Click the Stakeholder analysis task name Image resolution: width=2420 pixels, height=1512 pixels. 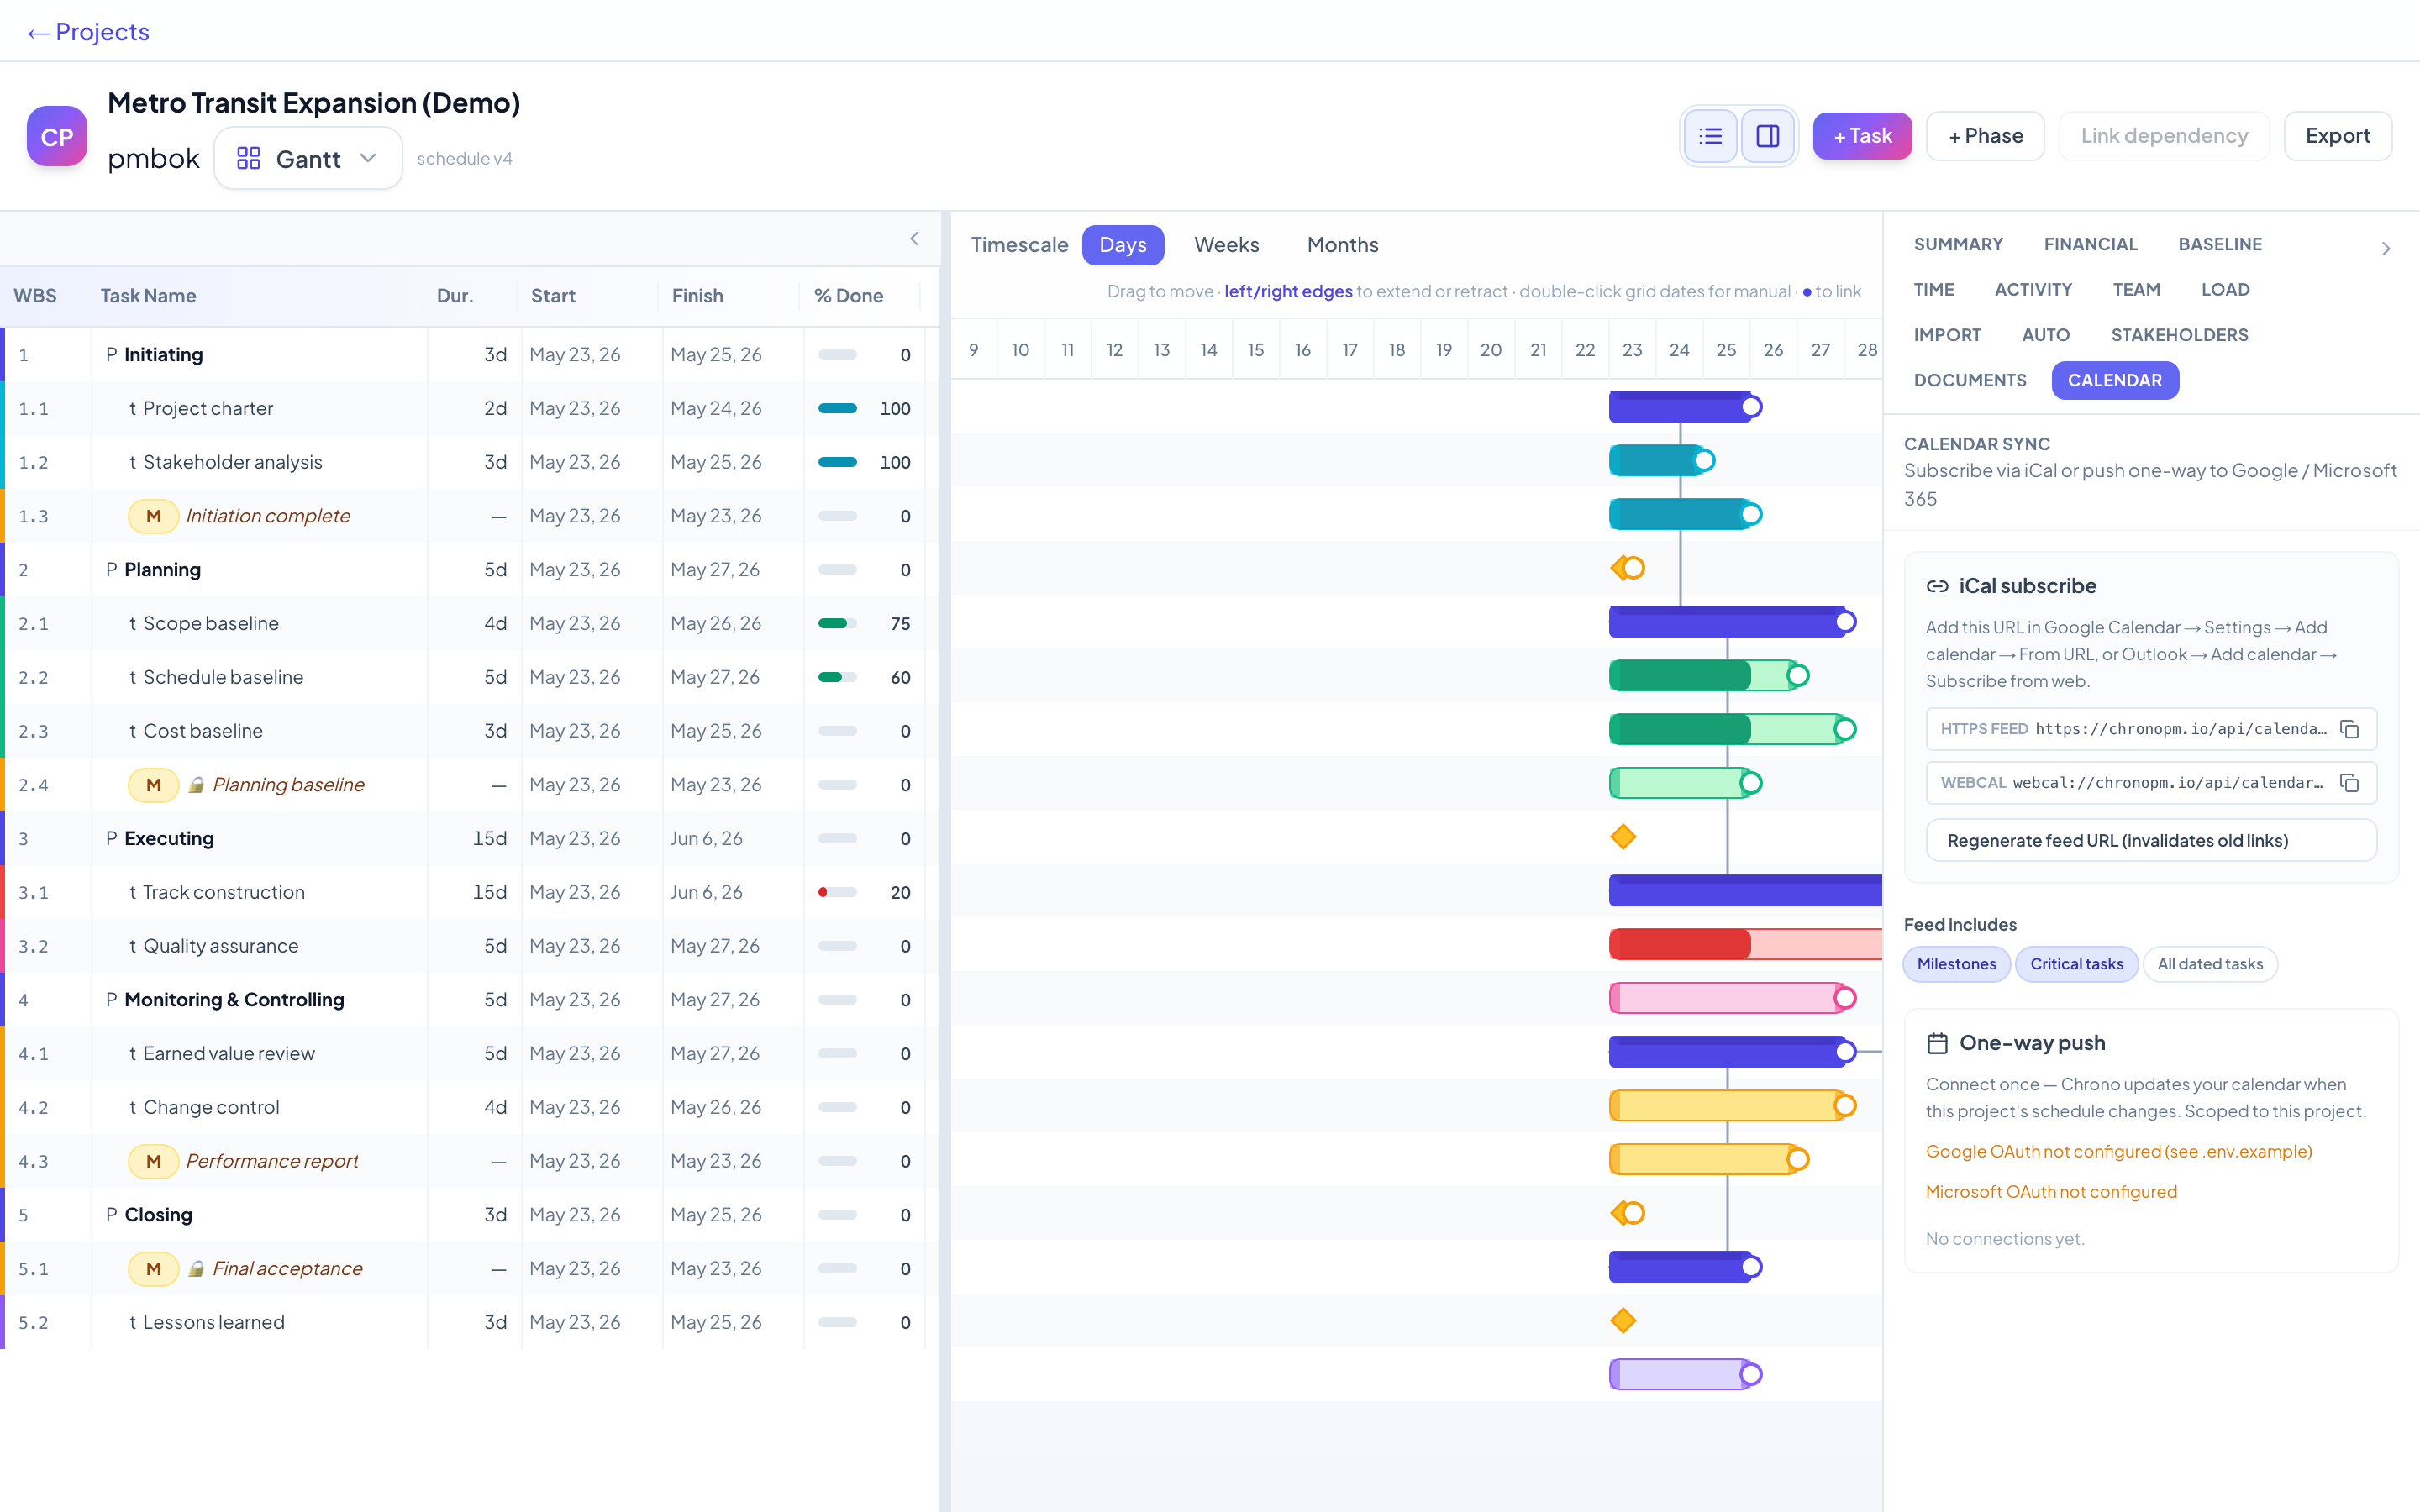coord(232,463)
